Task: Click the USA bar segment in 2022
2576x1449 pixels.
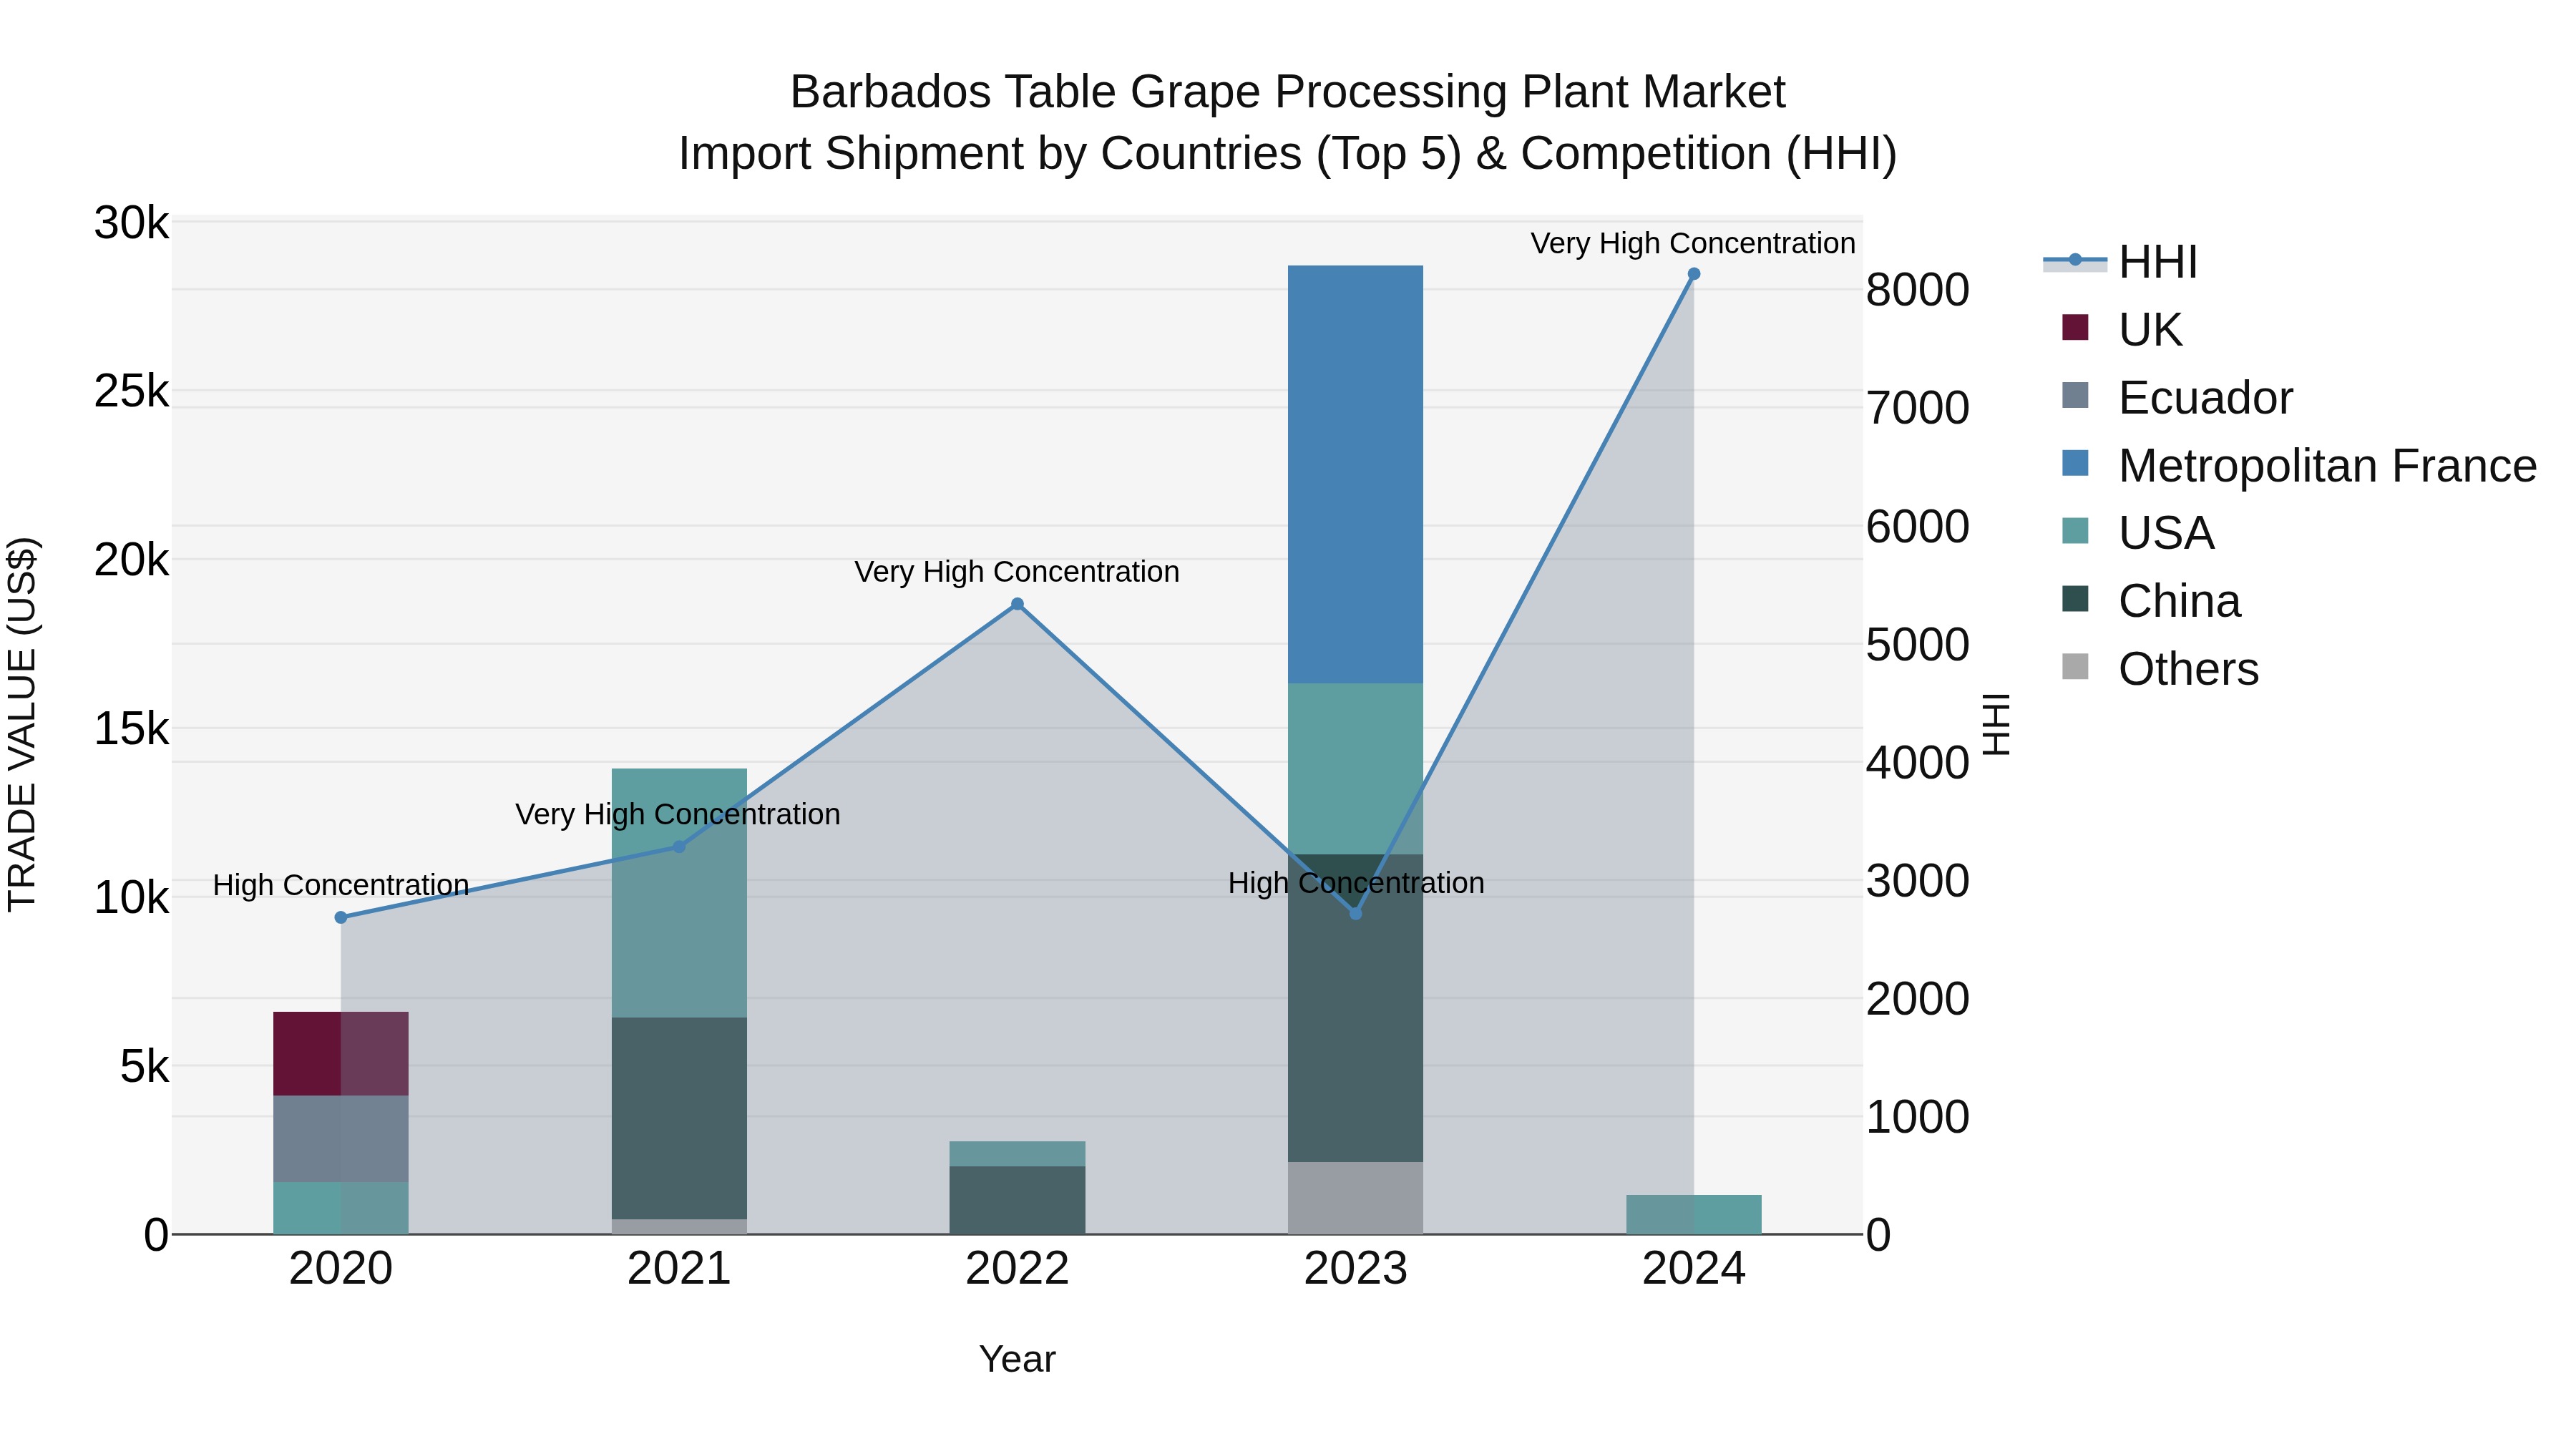Action: click(1017, 1154)
